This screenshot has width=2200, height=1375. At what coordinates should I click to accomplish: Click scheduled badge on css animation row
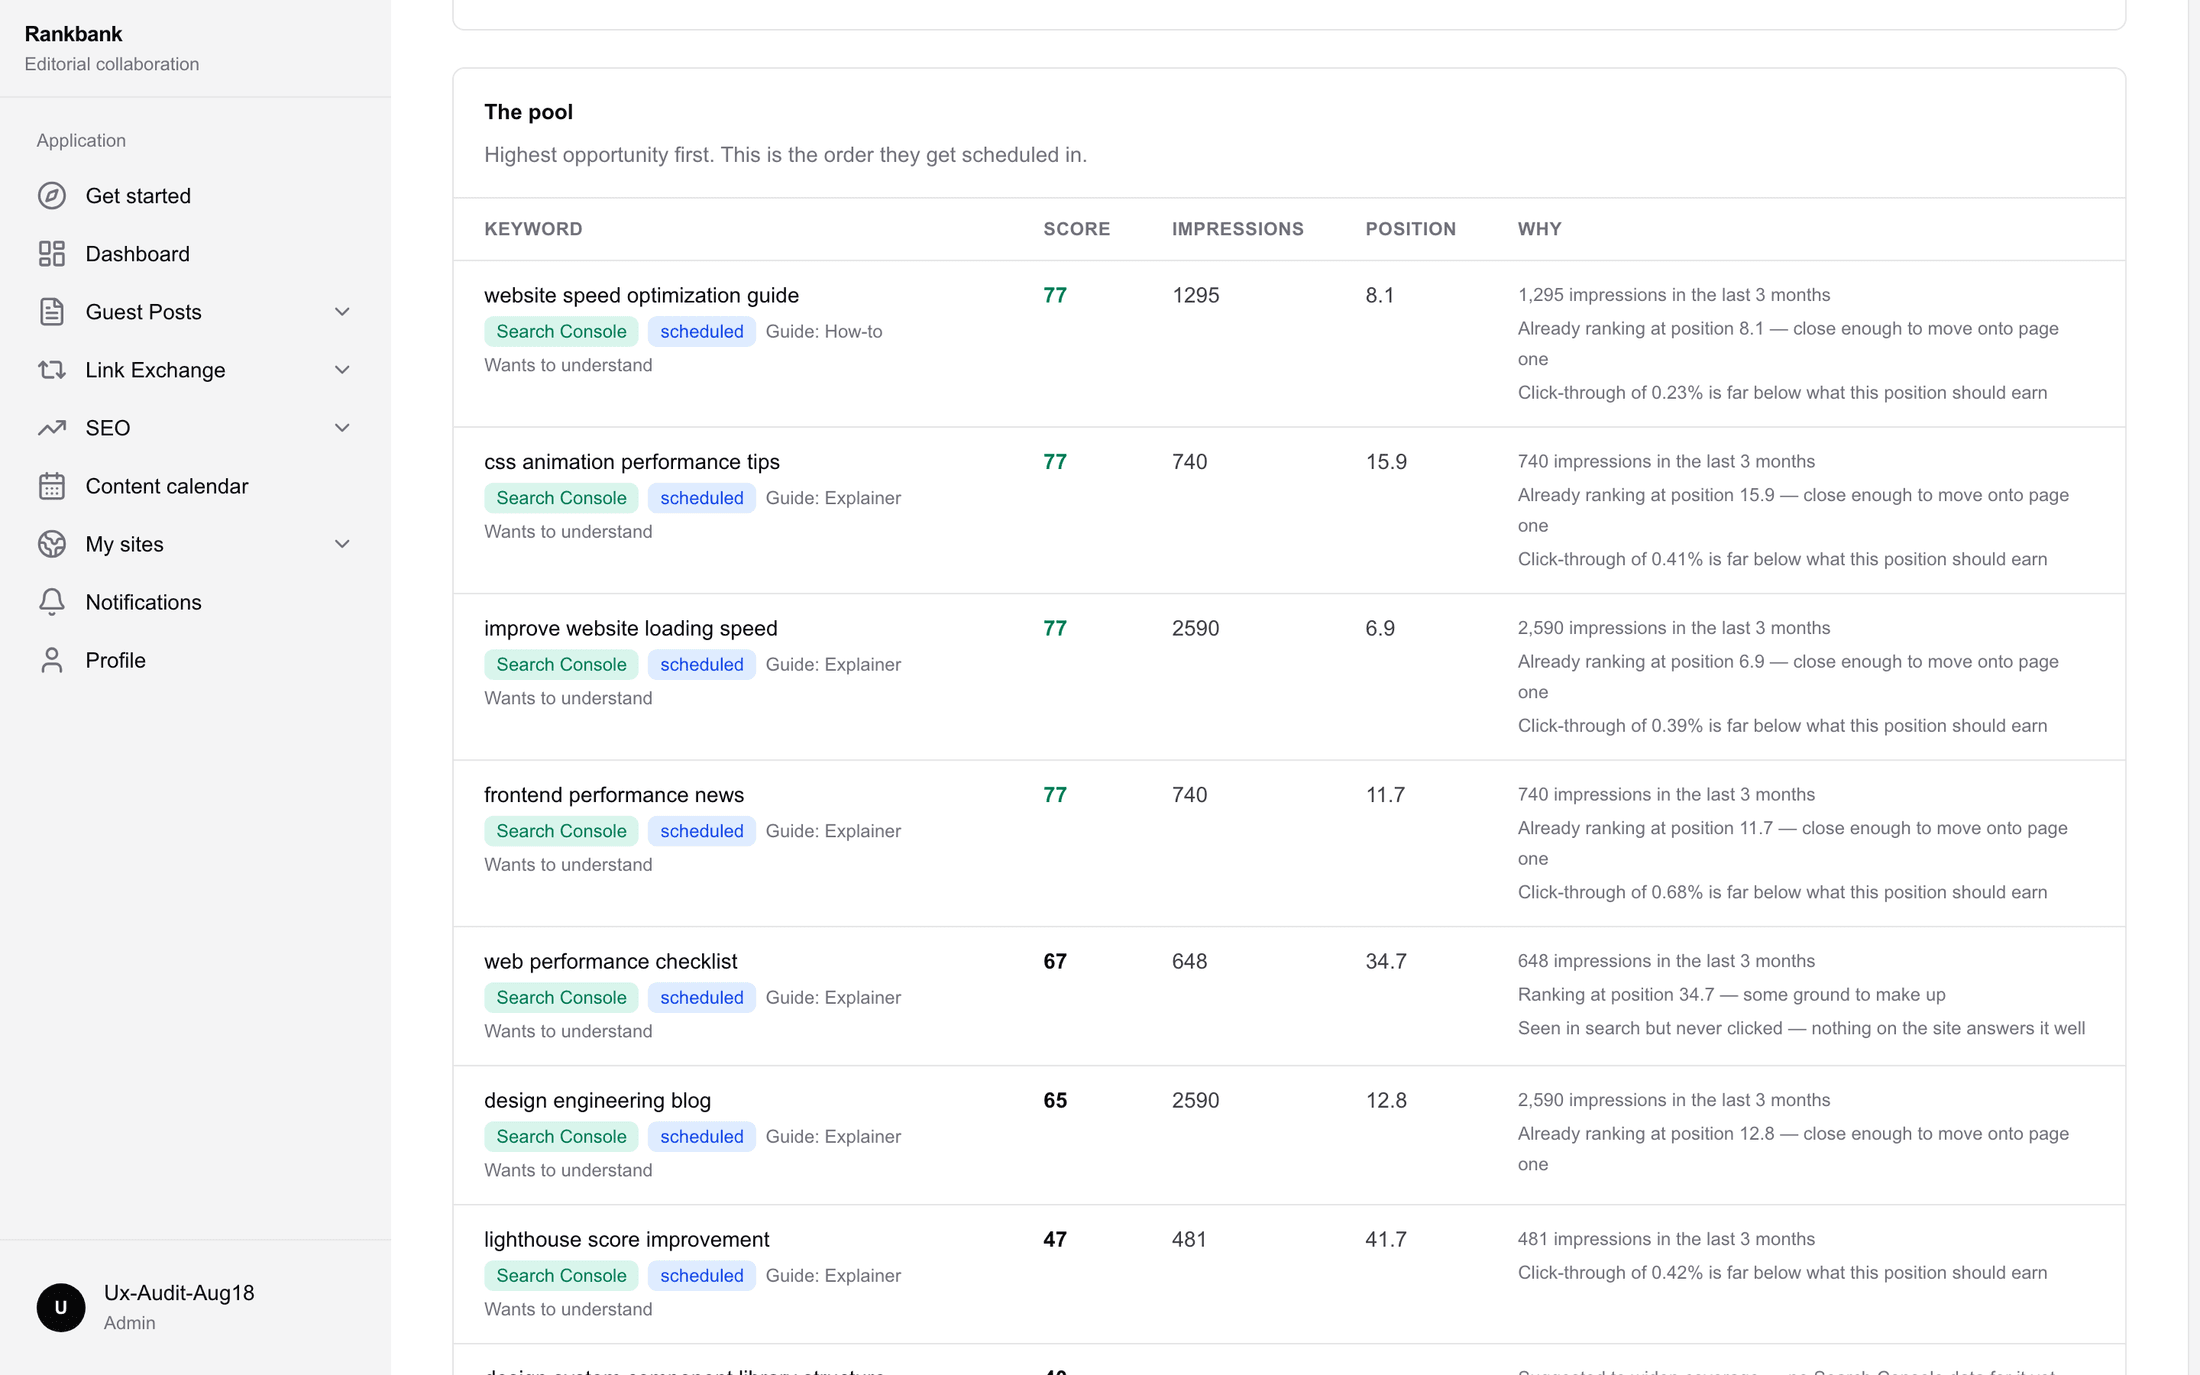[701, 498]
